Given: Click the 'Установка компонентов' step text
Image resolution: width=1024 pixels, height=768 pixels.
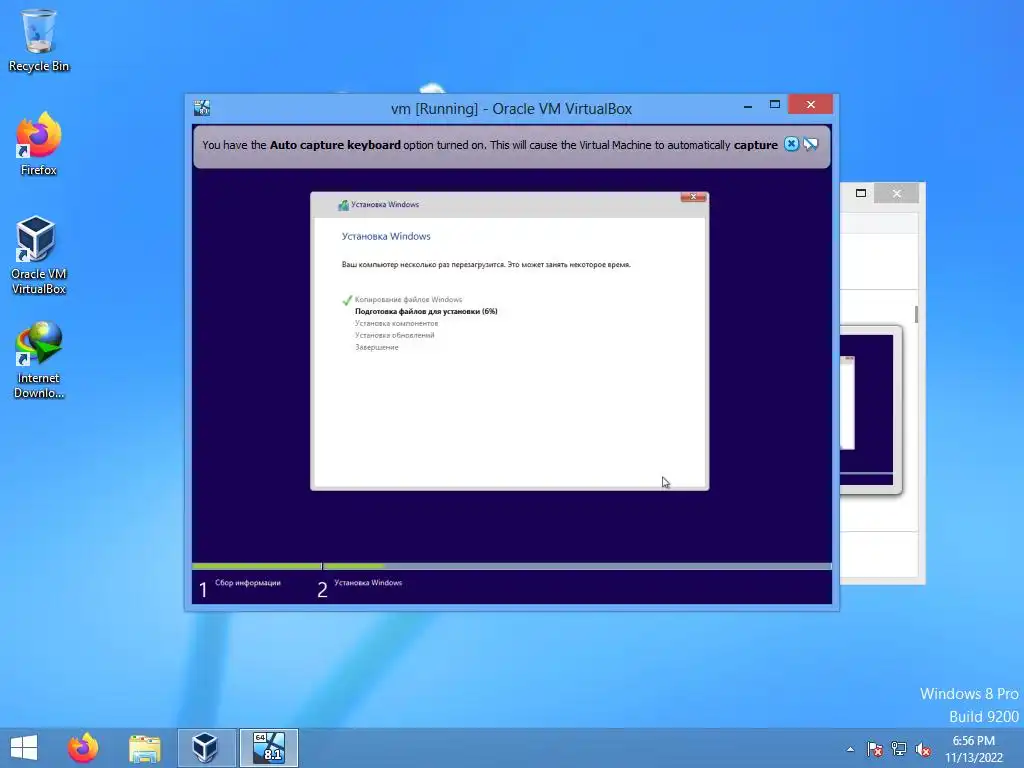Looking at the screenshot, I should point(396,323).
